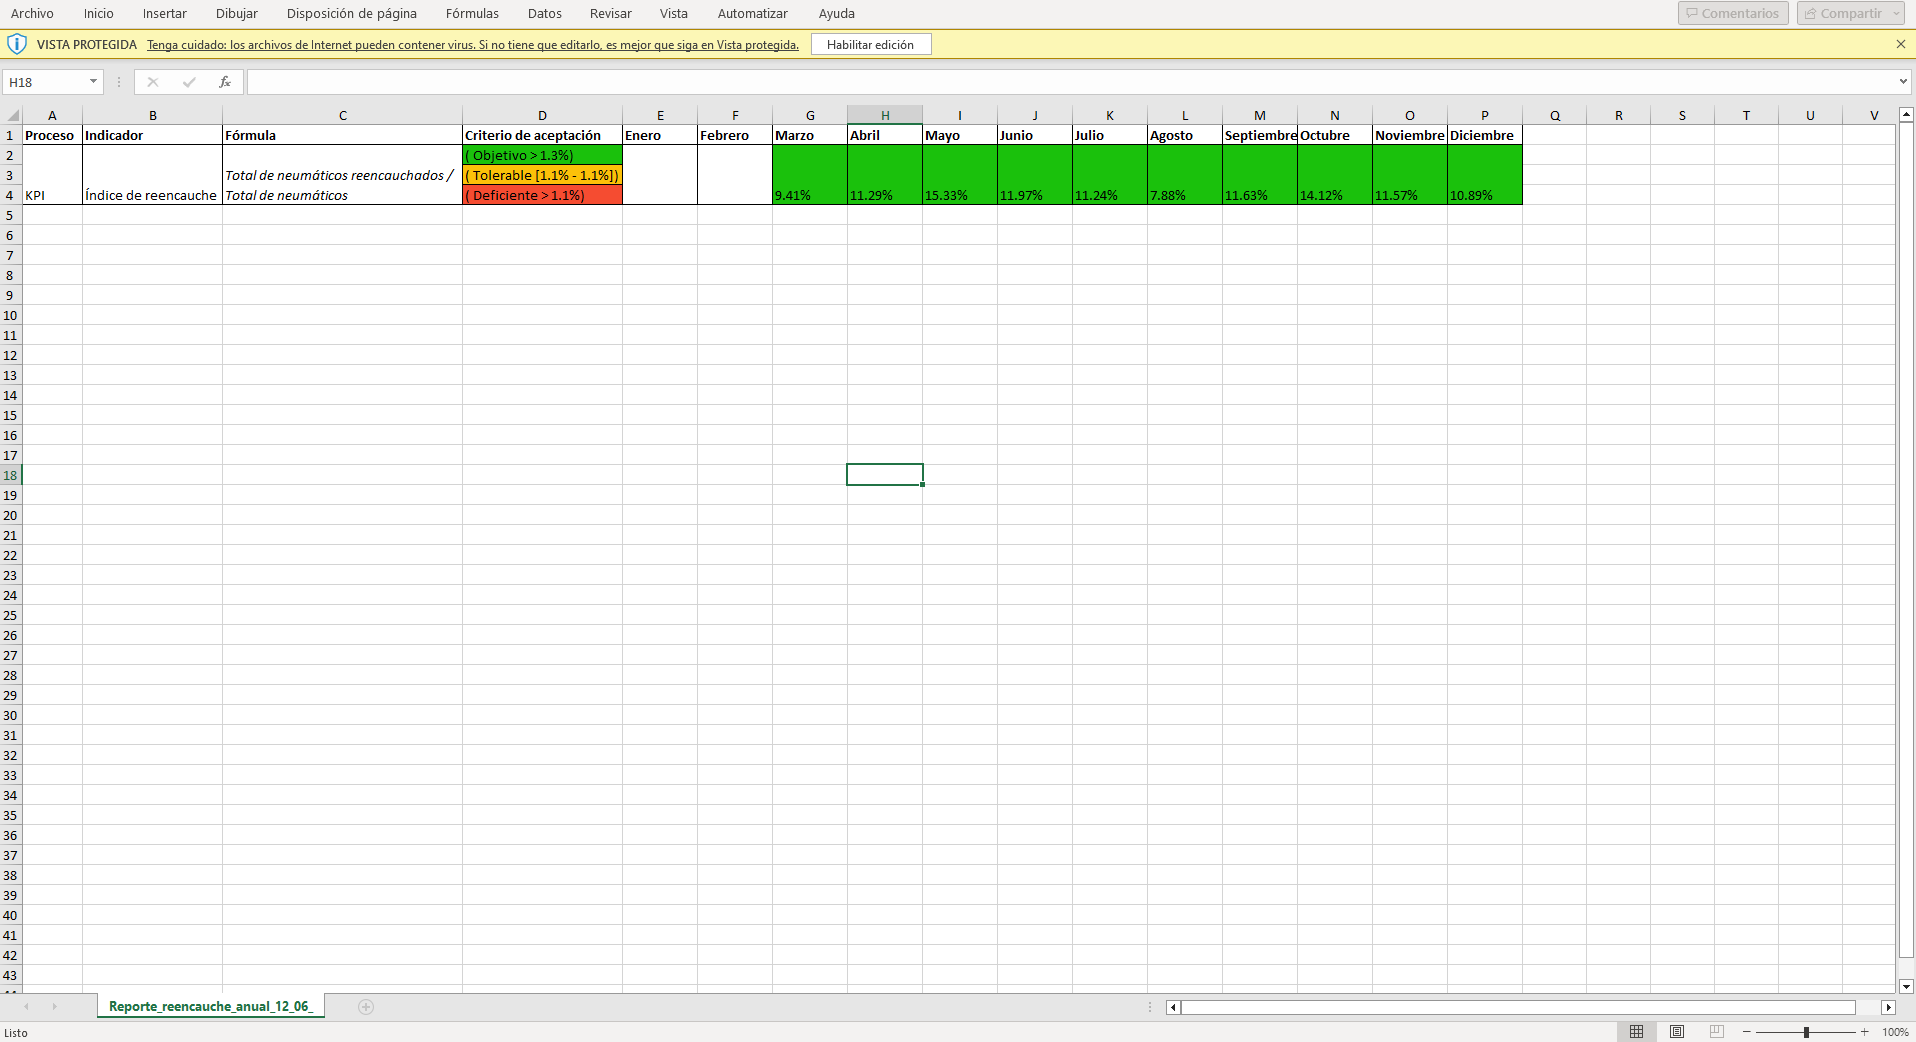Image resolution: width=1916 pixels, height=1042 pixels.
Task: Click the Habilitar edición button
Action: (x=870, y=44)
